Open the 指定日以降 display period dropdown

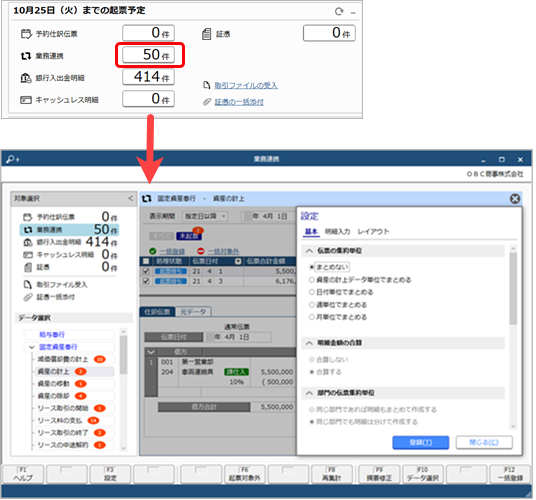205,216
